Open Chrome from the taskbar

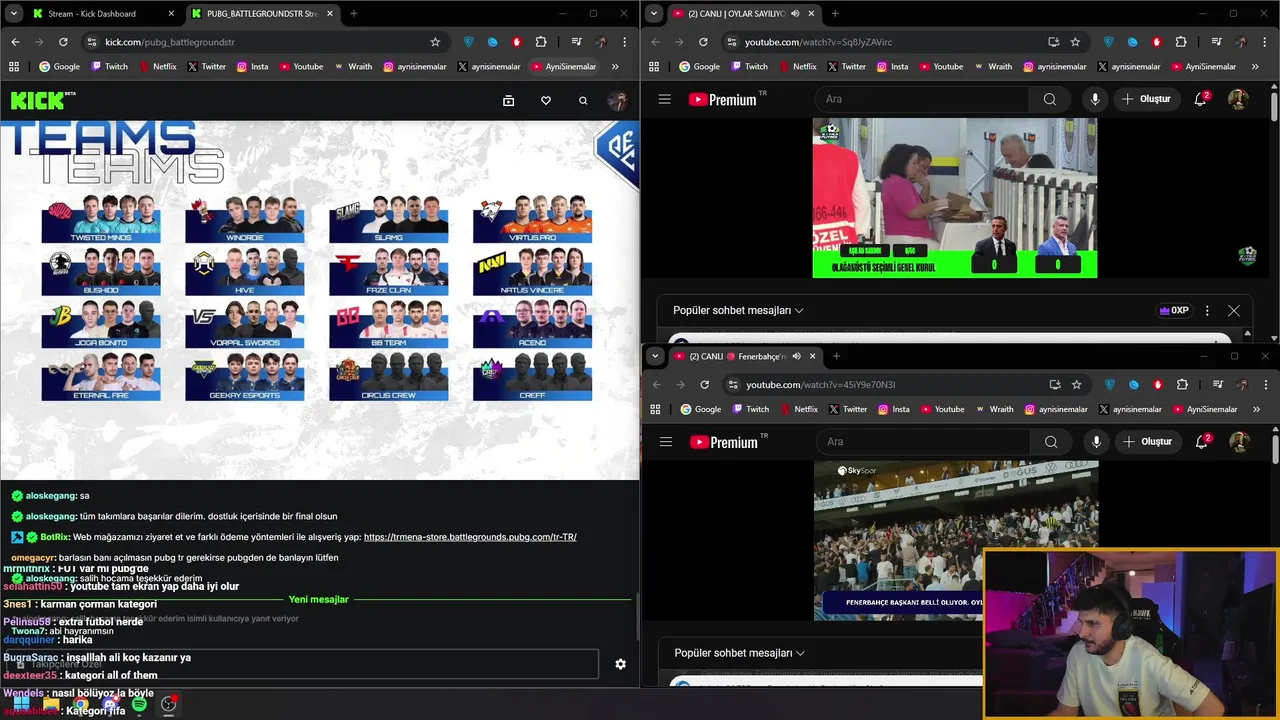pos(80,705)
